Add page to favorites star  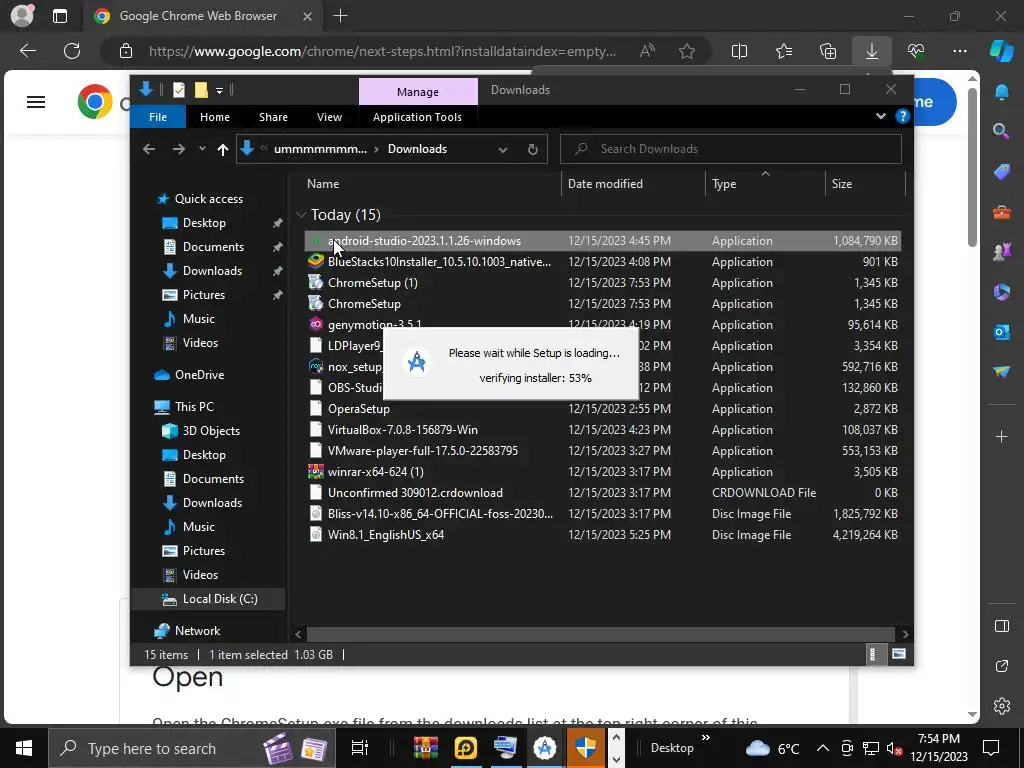(x=686, y=51)
